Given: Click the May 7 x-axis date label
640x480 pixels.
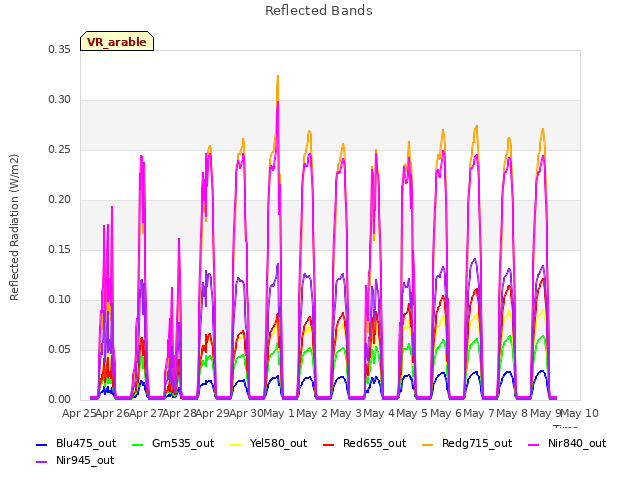Looking at the screenshot, I should point(479,413).
